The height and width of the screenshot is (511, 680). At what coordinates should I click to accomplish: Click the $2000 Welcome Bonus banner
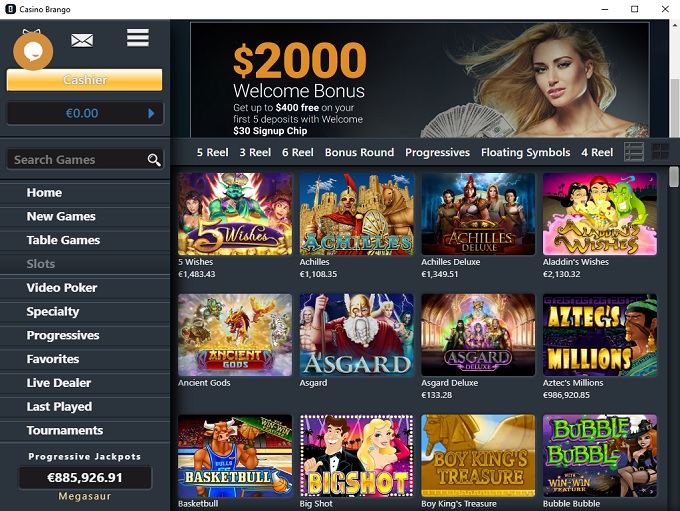point(419,80)
